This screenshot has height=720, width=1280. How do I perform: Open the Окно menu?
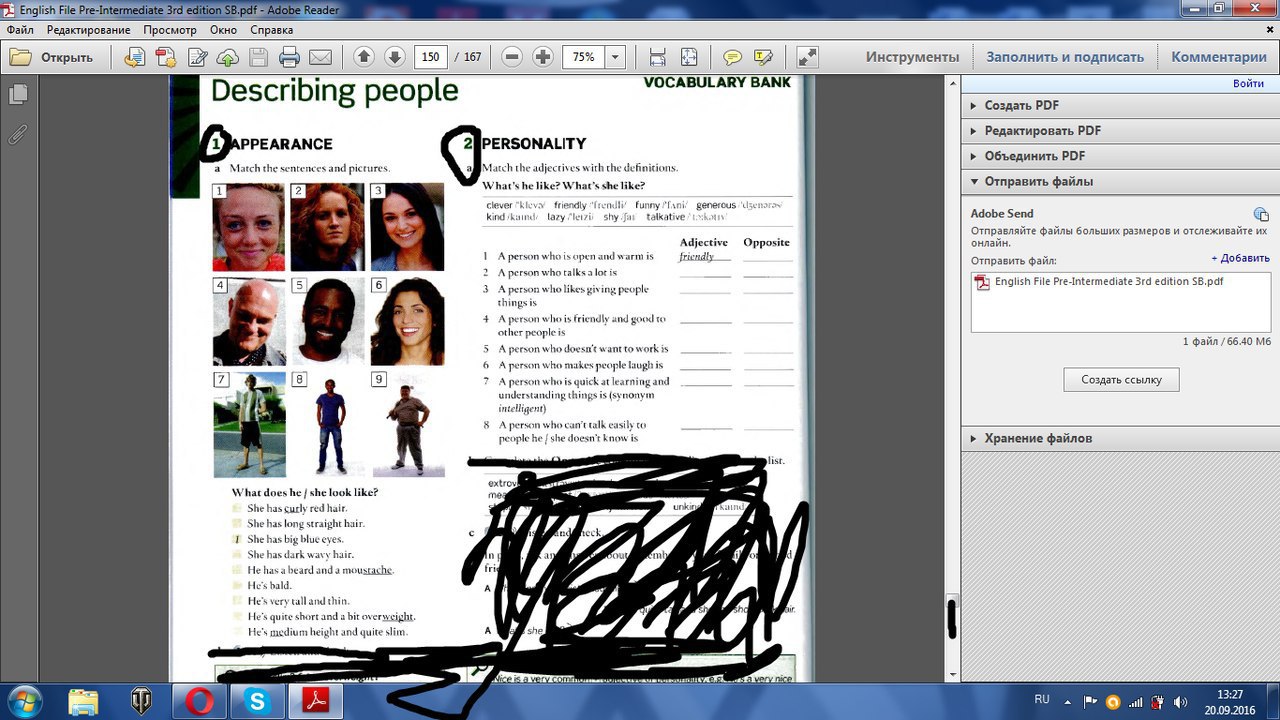(223, 30)
